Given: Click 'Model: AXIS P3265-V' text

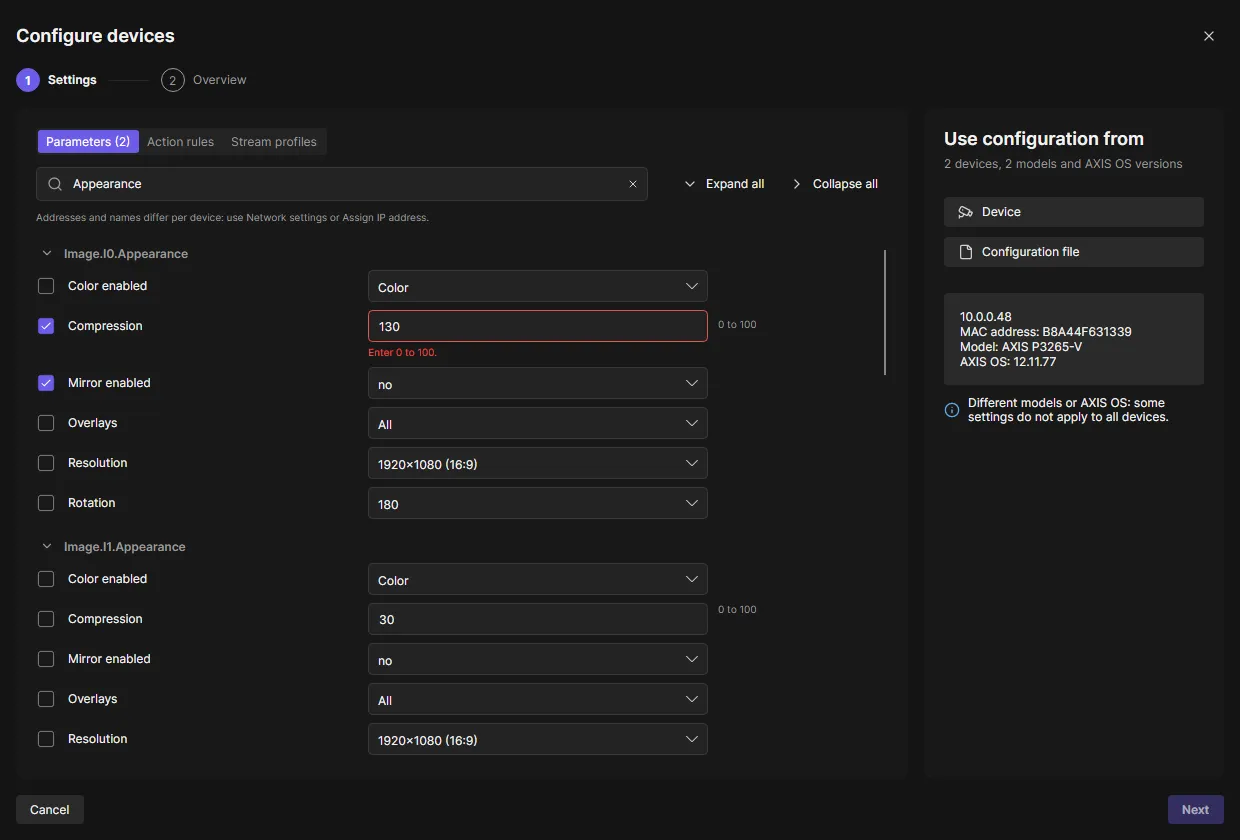Looking at the screenshot, I should [x=1021, y=347].
